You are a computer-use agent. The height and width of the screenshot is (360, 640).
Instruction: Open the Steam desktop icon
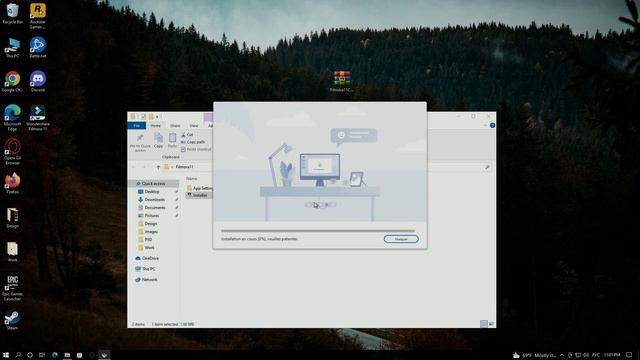pyautogui.click(x=12, y=319)
